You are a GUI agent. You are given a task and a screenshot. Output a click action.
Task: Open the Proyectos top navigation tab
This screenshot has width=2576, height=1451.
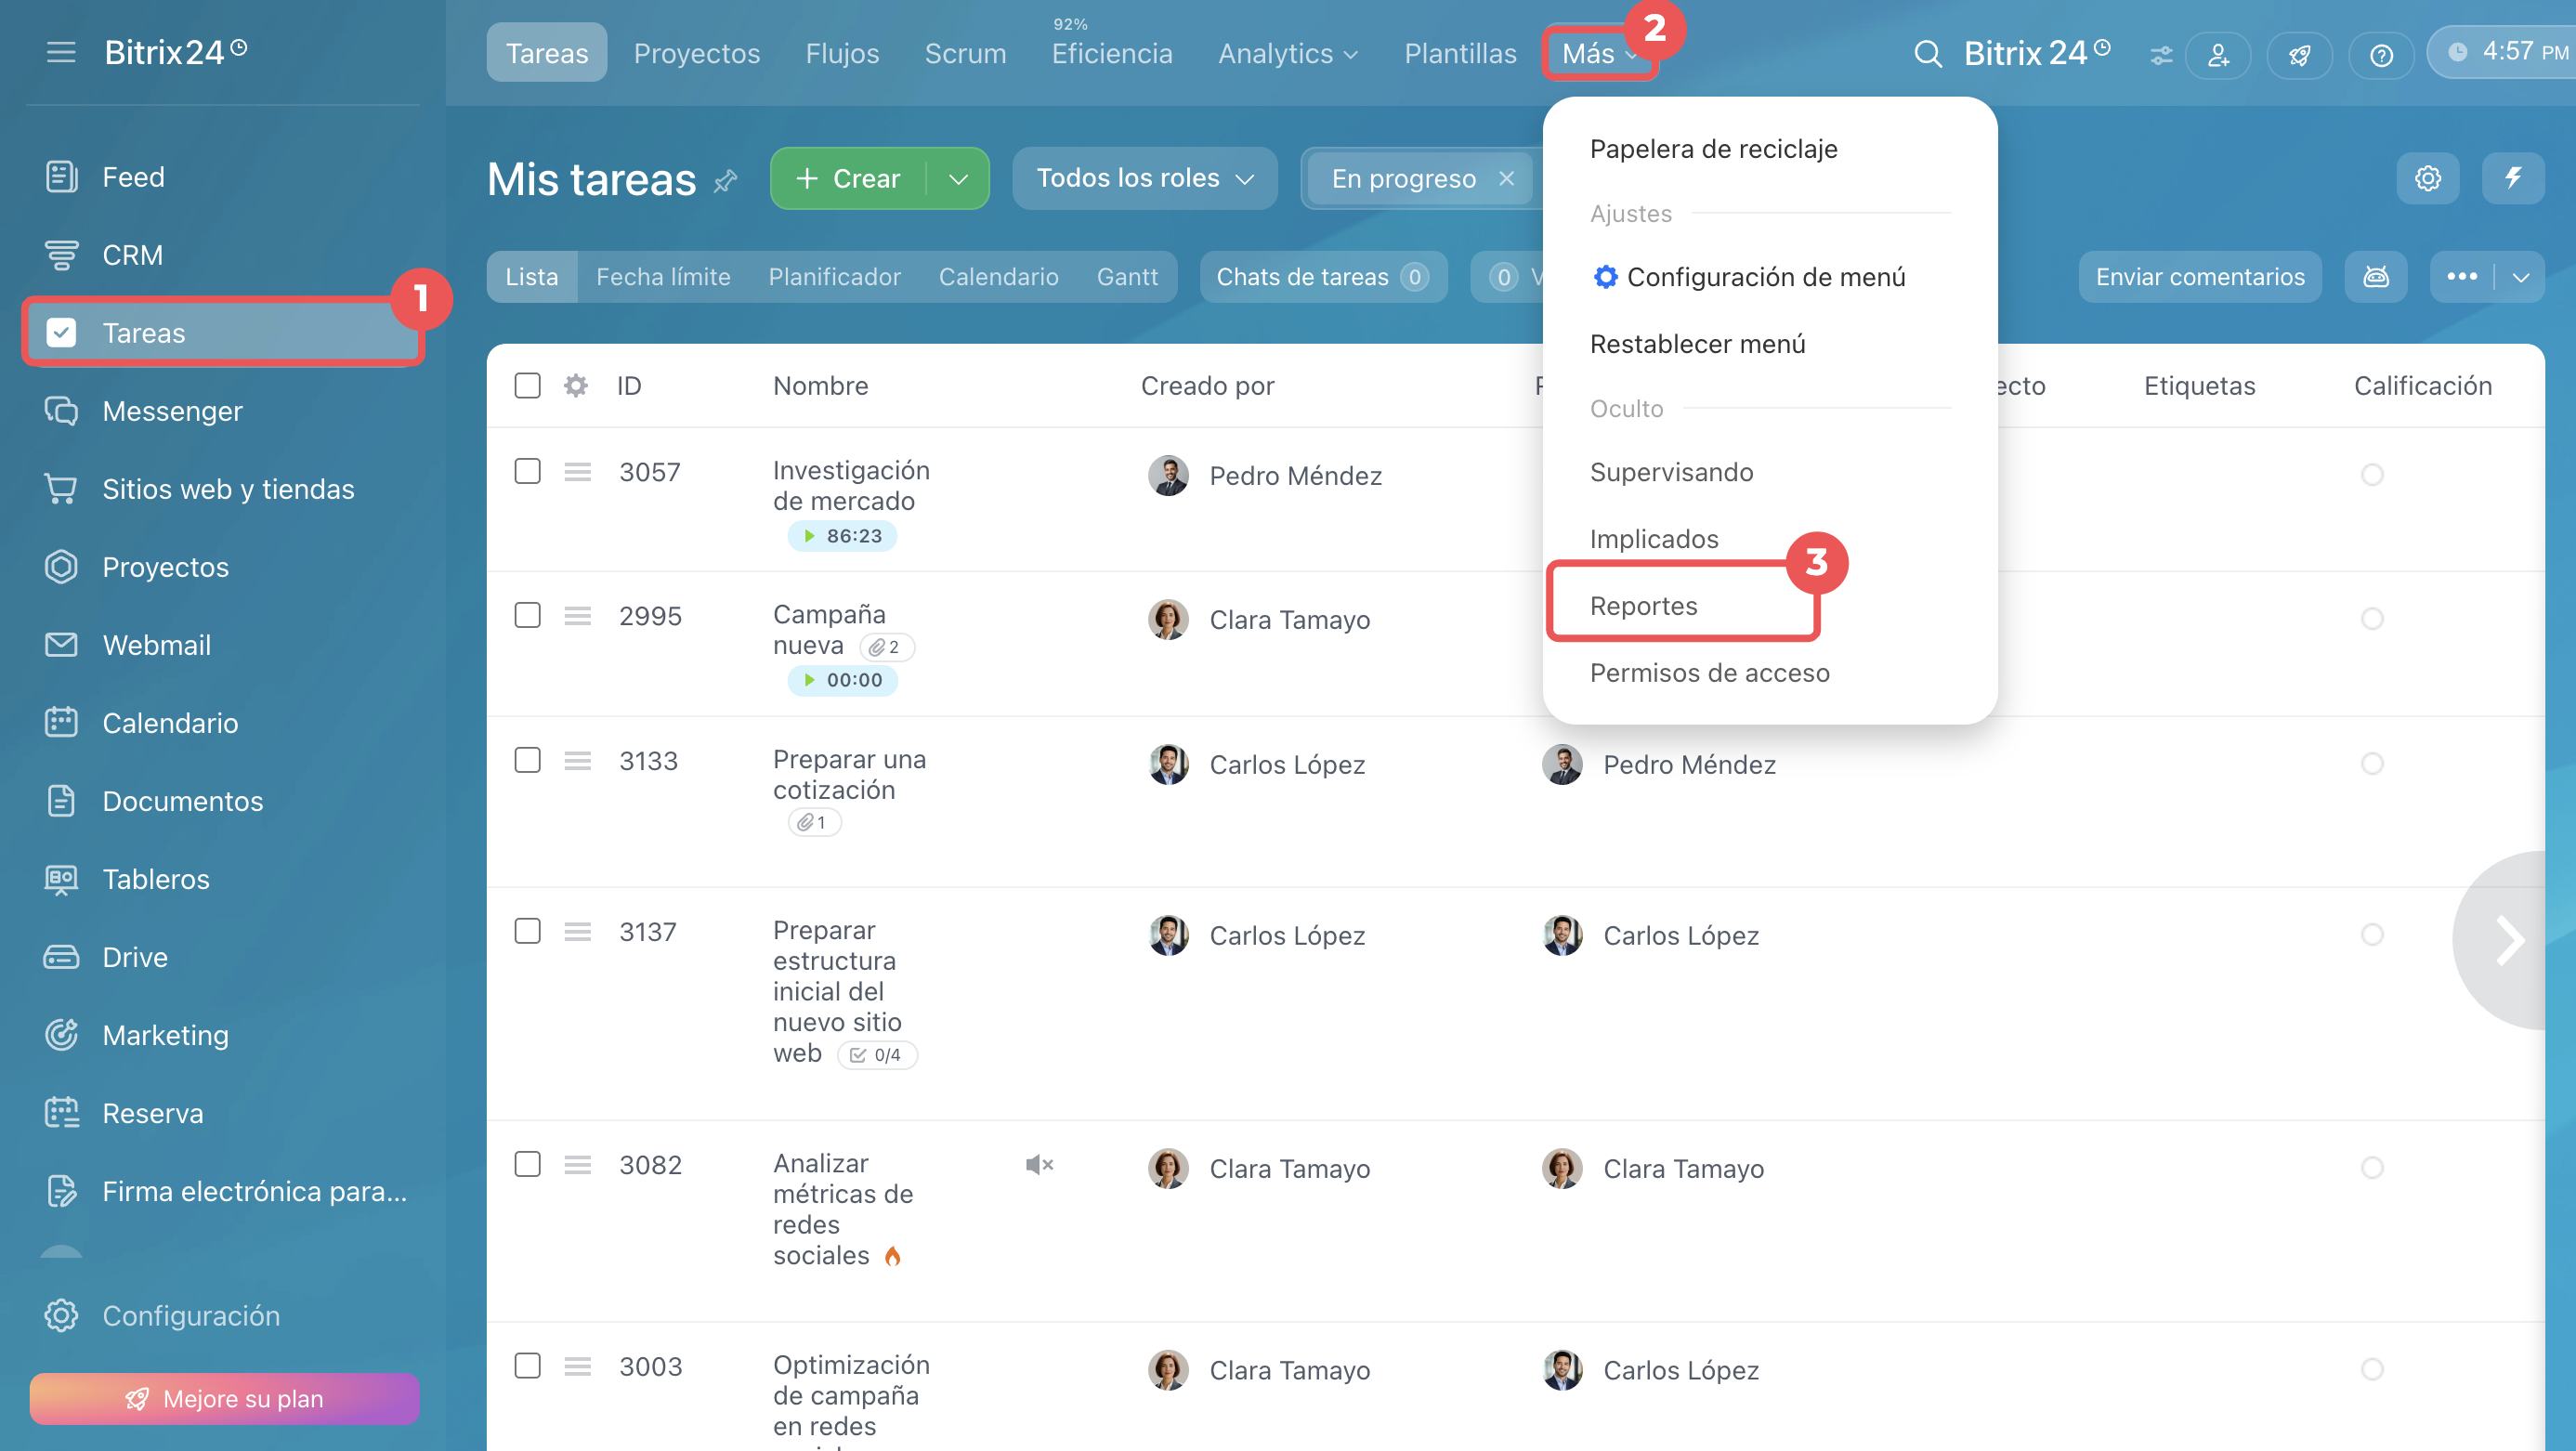[x=696, y=53]
